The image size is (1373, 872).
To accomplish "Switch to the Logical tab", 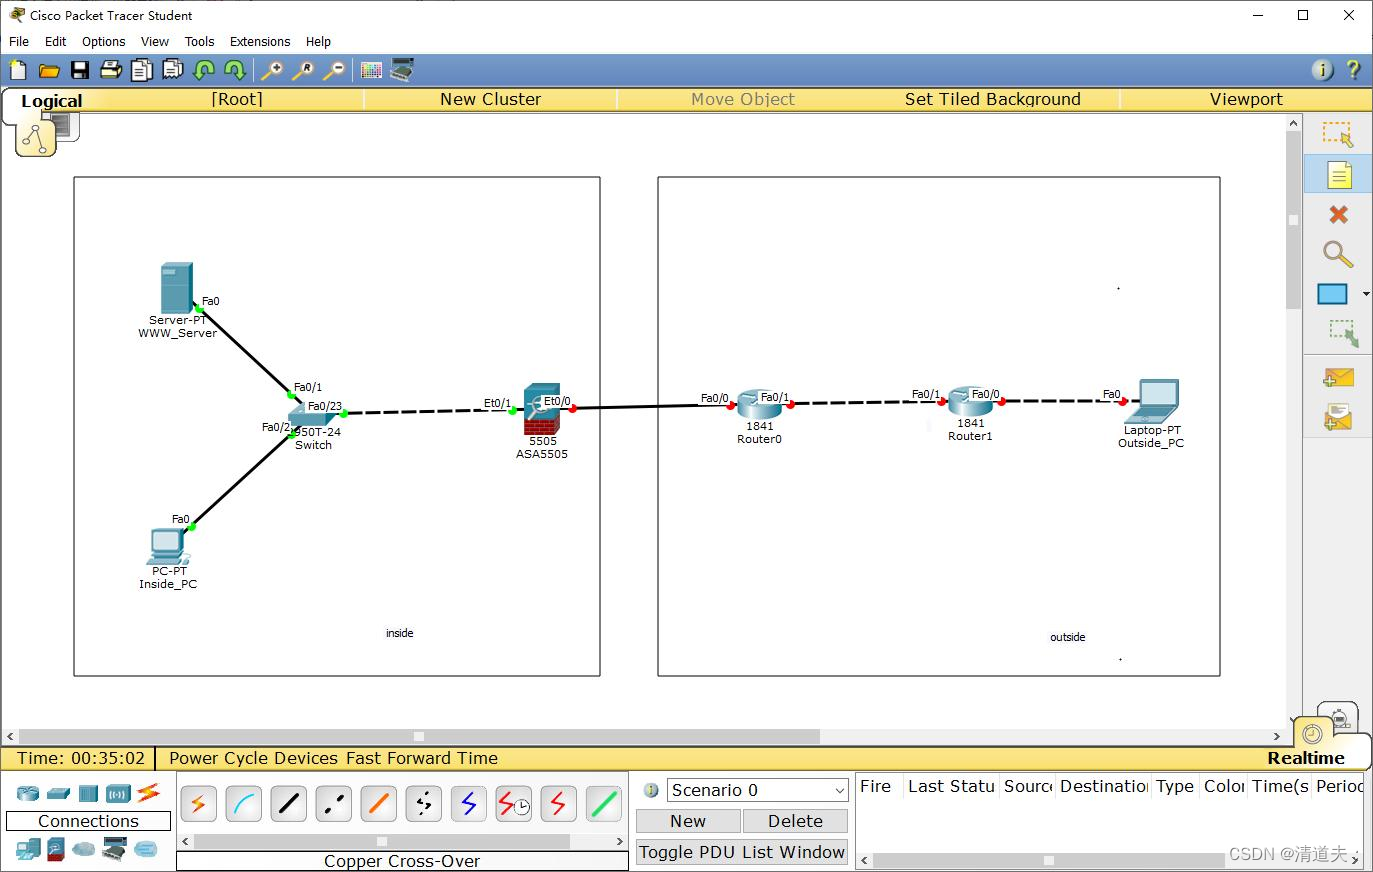I will 51,100.
